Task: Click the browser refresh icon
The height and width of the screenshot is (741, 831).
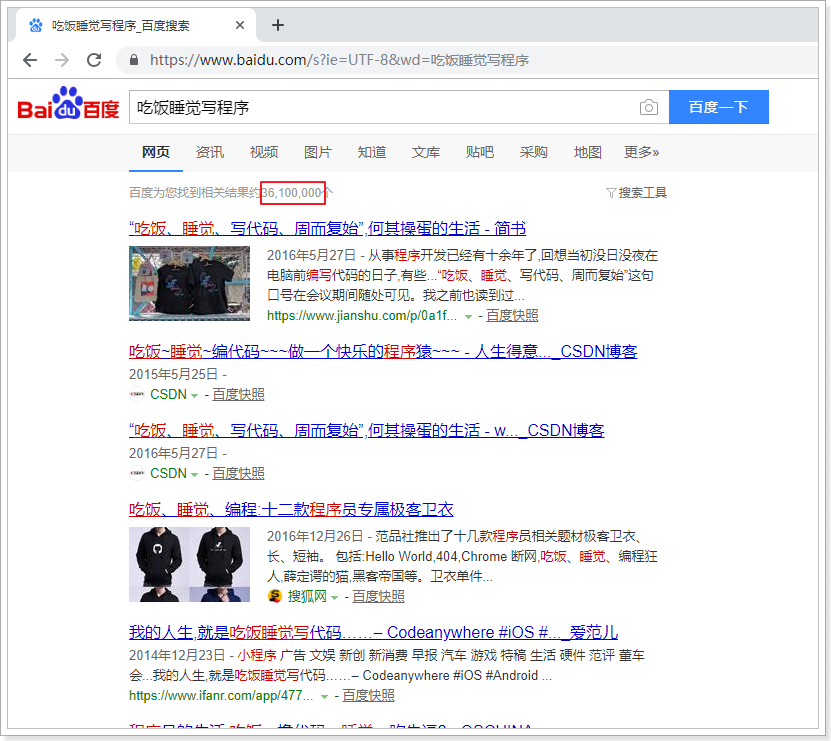Action: (x=93, y=60)
